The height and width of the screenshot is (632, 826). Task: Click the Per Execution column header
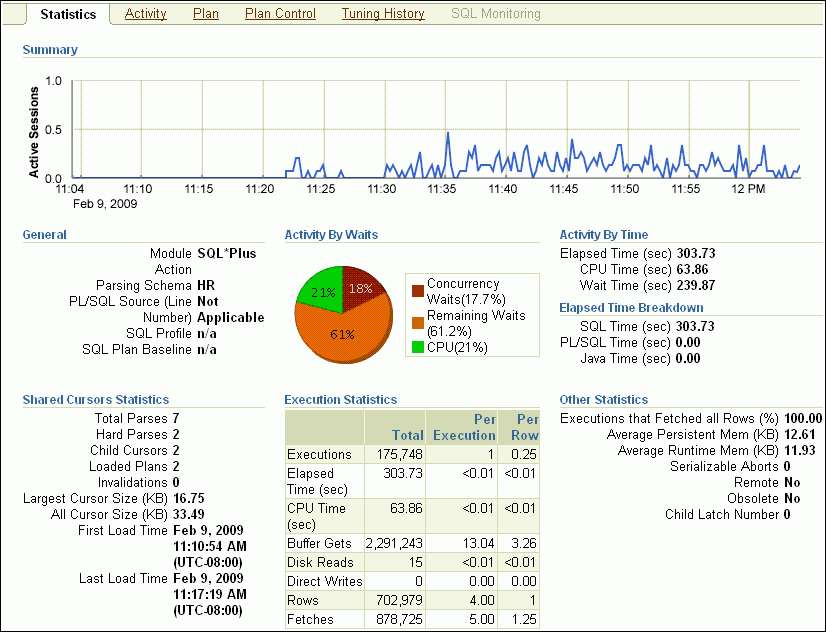(x=464, y=427)
